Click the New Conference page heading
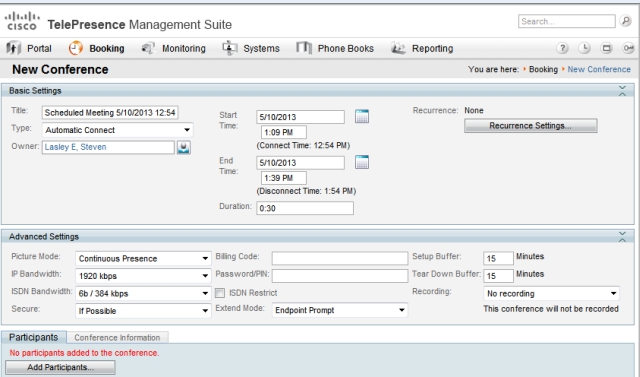640x377 pixels. click(x=60, y=69)
